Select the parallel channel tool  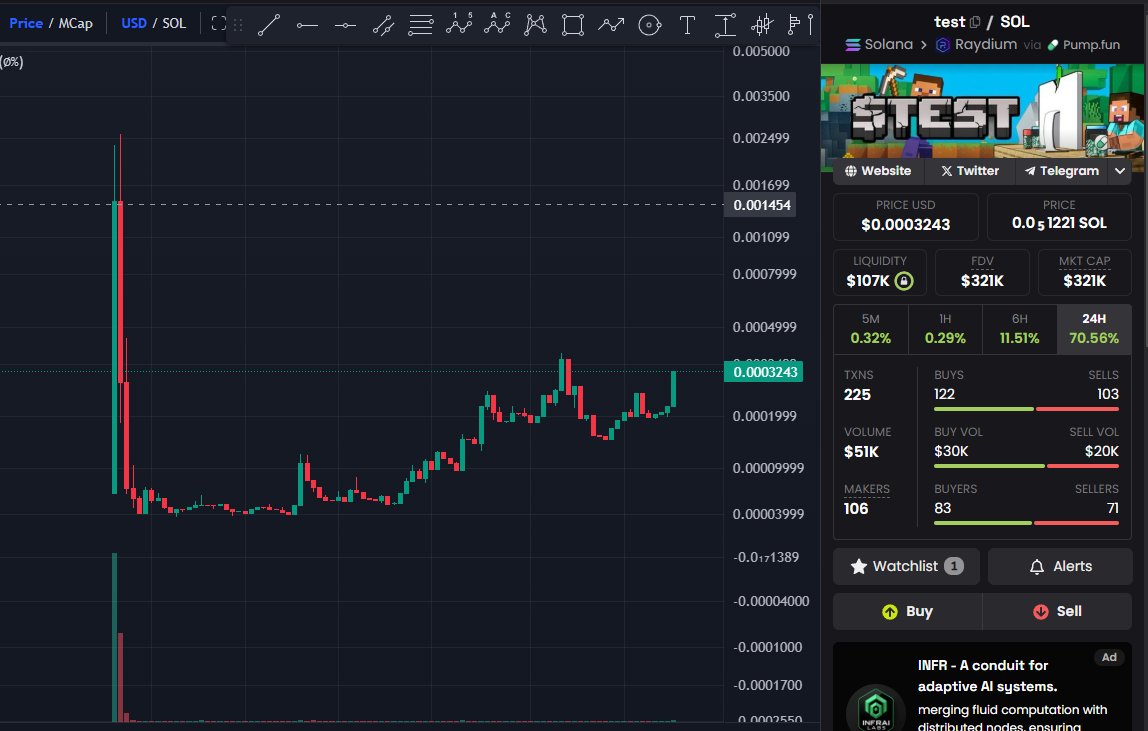coord(384,25)
